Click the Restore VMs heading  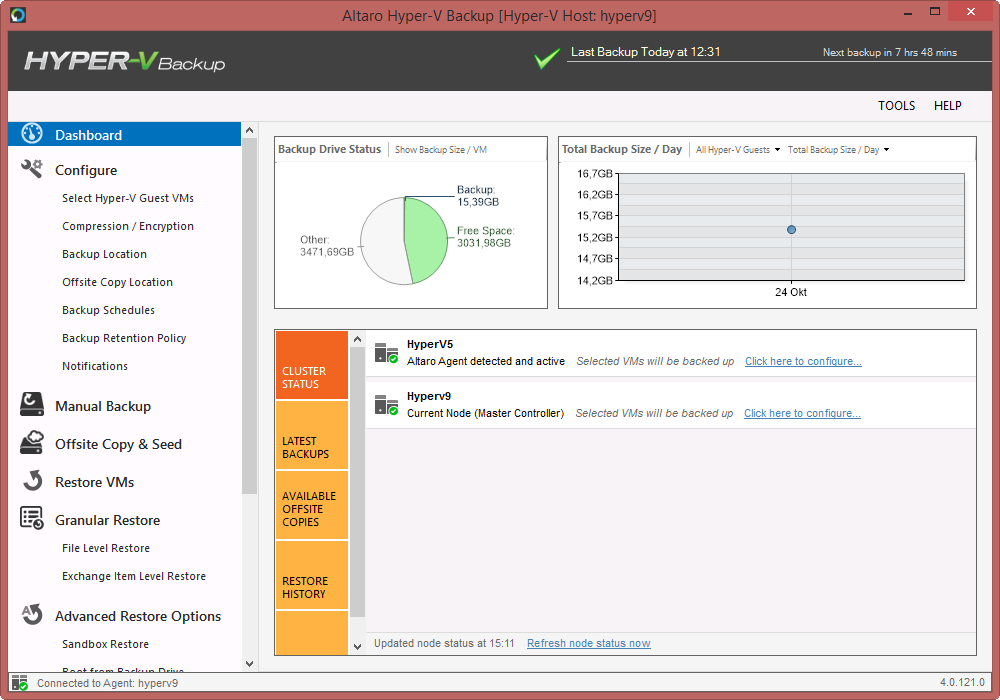point(94,482)
